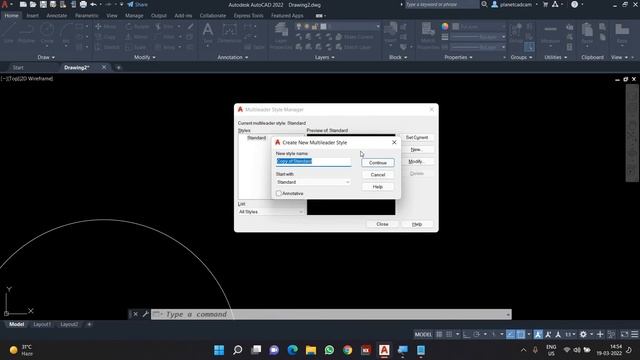
Task: Click the layer color swatch in Layers dropdown
Action: coord(323,27)
